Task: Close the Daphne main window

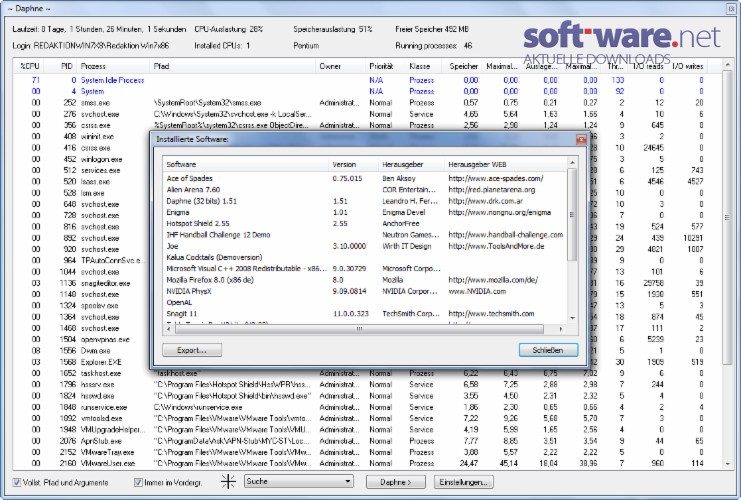Action: (x=731, y=9)
